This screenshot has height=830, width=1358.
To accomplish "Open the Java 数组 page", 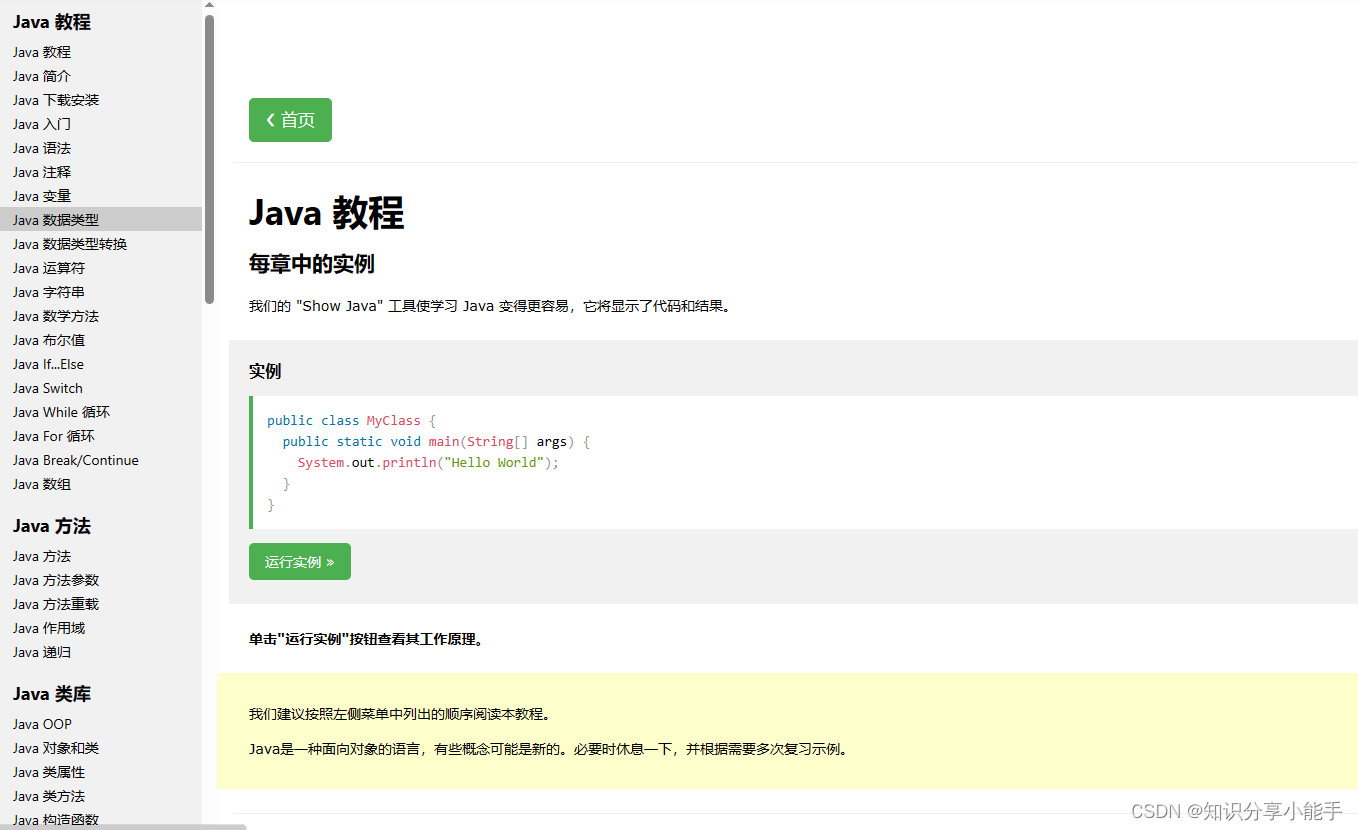I will 41,483.
